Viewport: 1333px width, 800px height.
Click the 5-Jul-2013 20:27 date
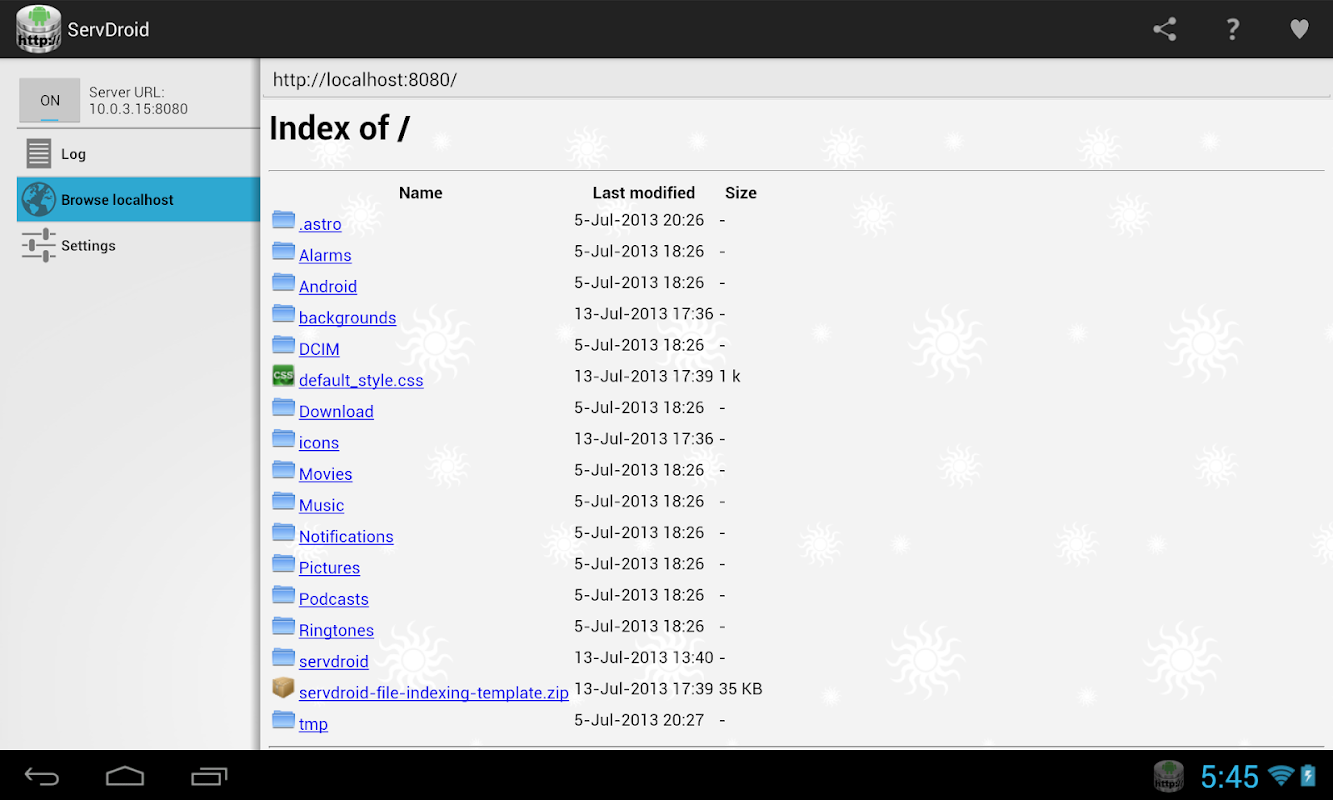(x=639, y=720)
